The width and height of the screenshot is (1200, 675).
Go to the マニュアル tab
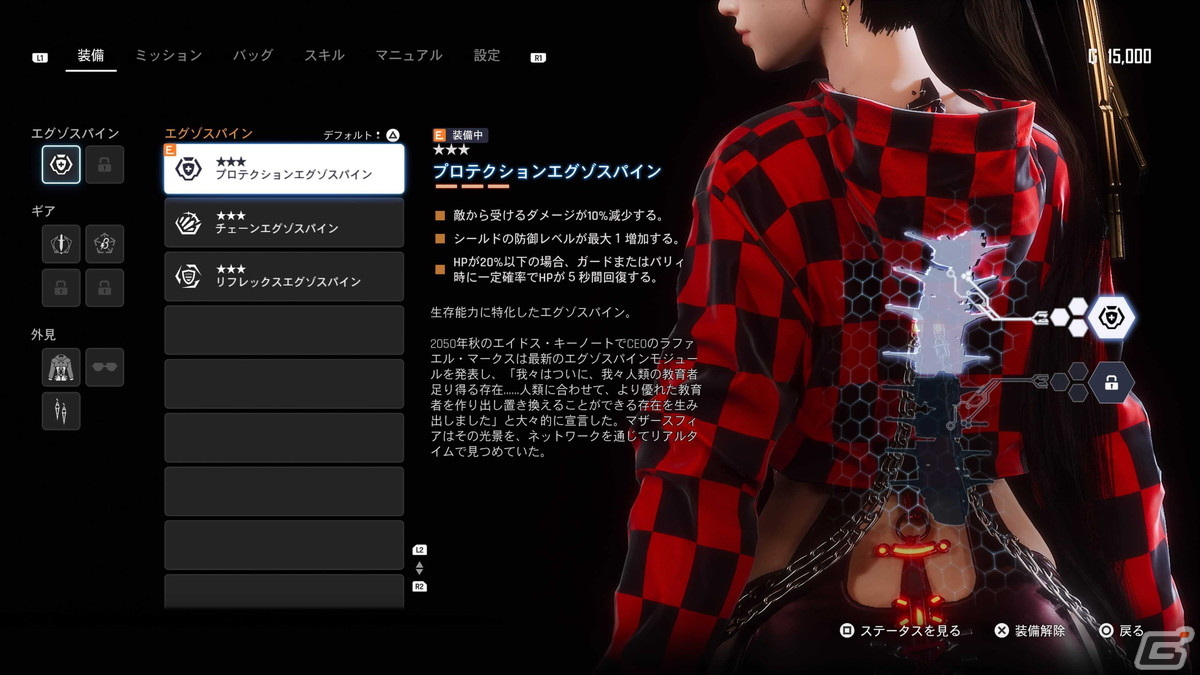(409, 56)
